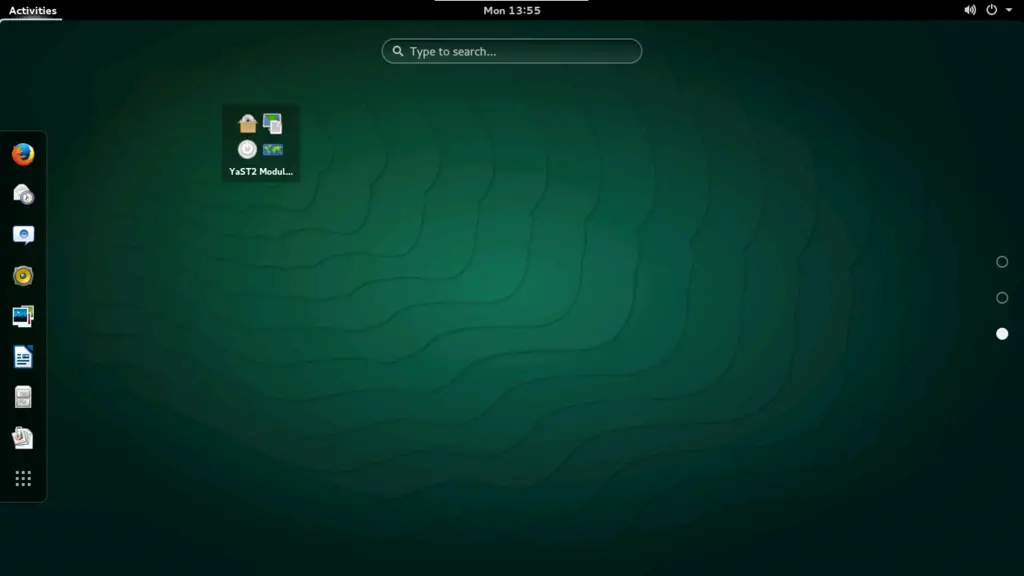Open Evolution mail and calendar icon
1024x576 pixels.
point(23,195)
